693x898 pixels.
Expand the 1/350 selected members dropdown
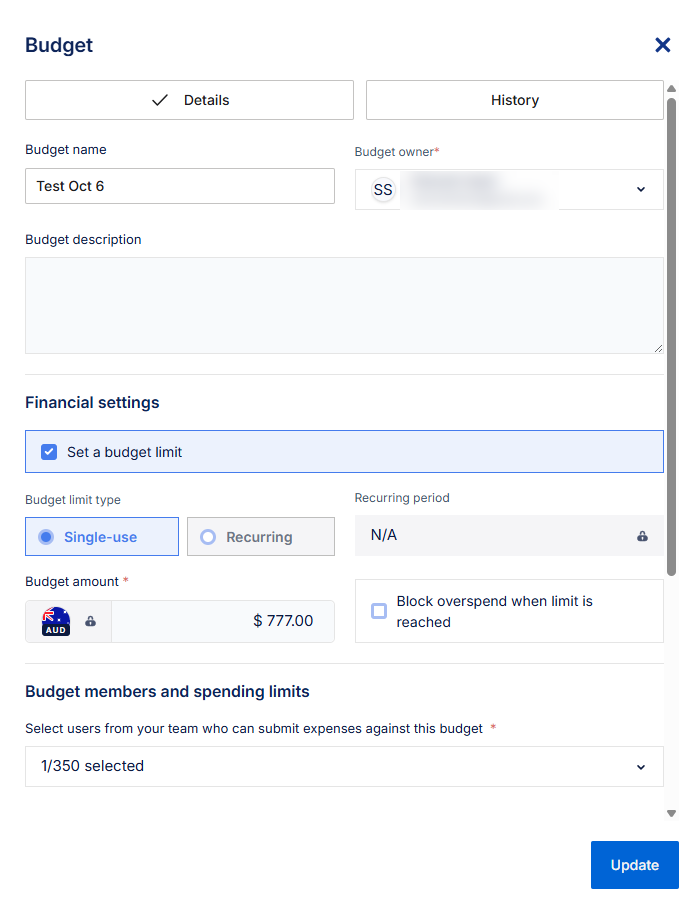point(641,767)
